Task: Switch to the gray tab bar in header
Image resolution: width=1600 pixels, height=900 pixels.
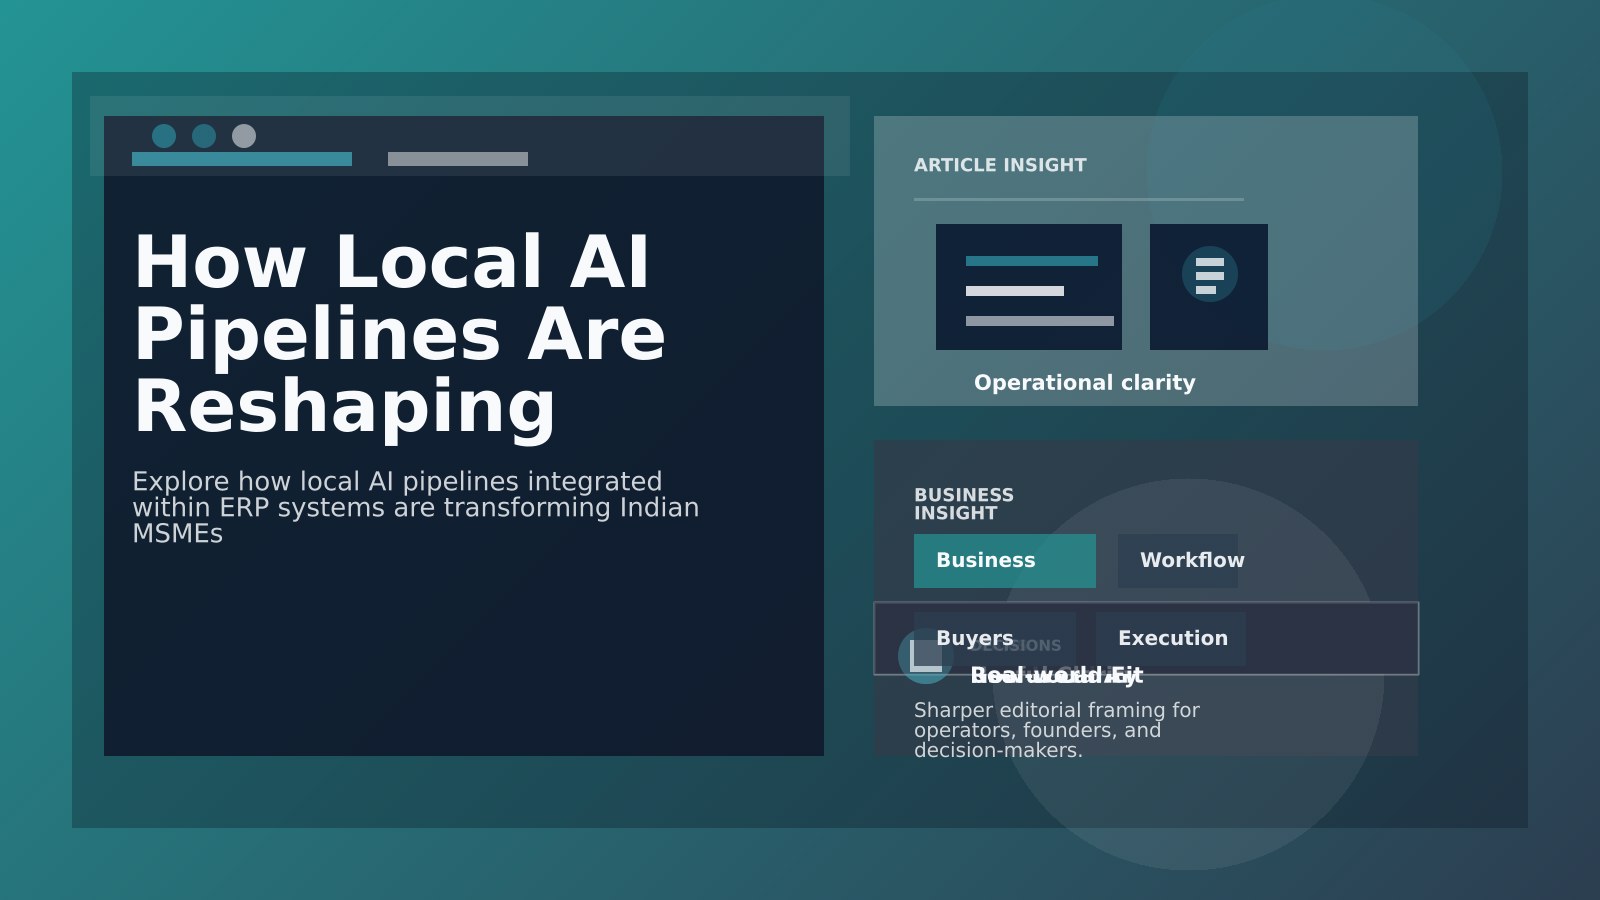Action: pyautogui.click(x=458, y=159)
